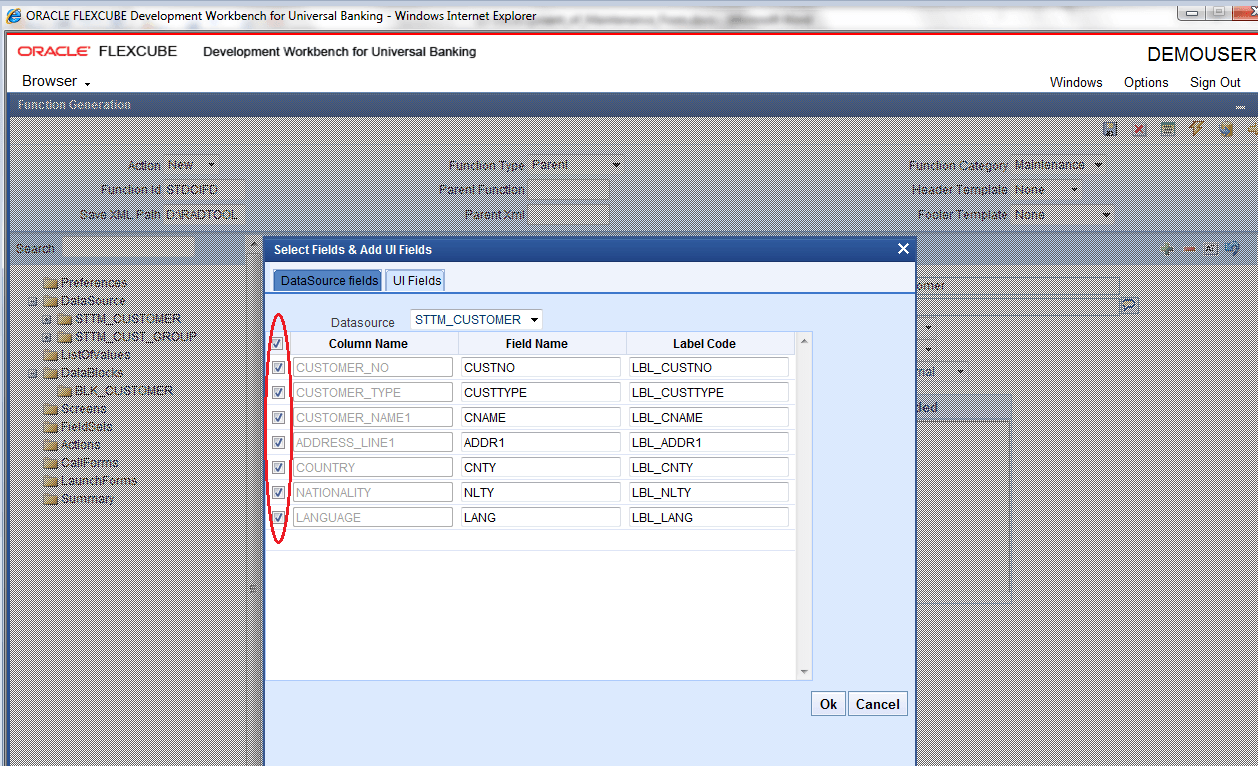Close the Select Fields dialog with X
1258x766 pixels.
click(x=903, y=249)
